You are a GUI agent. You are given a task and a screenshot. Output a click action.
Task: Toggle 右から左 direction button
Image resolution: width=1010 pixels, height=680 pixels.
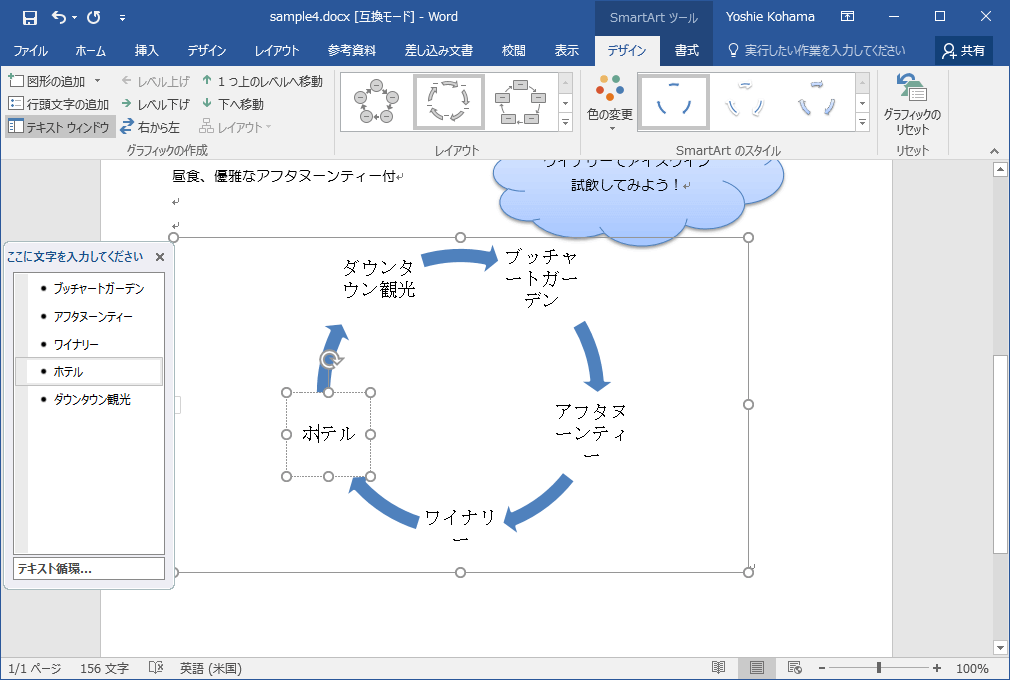point(150,127)
